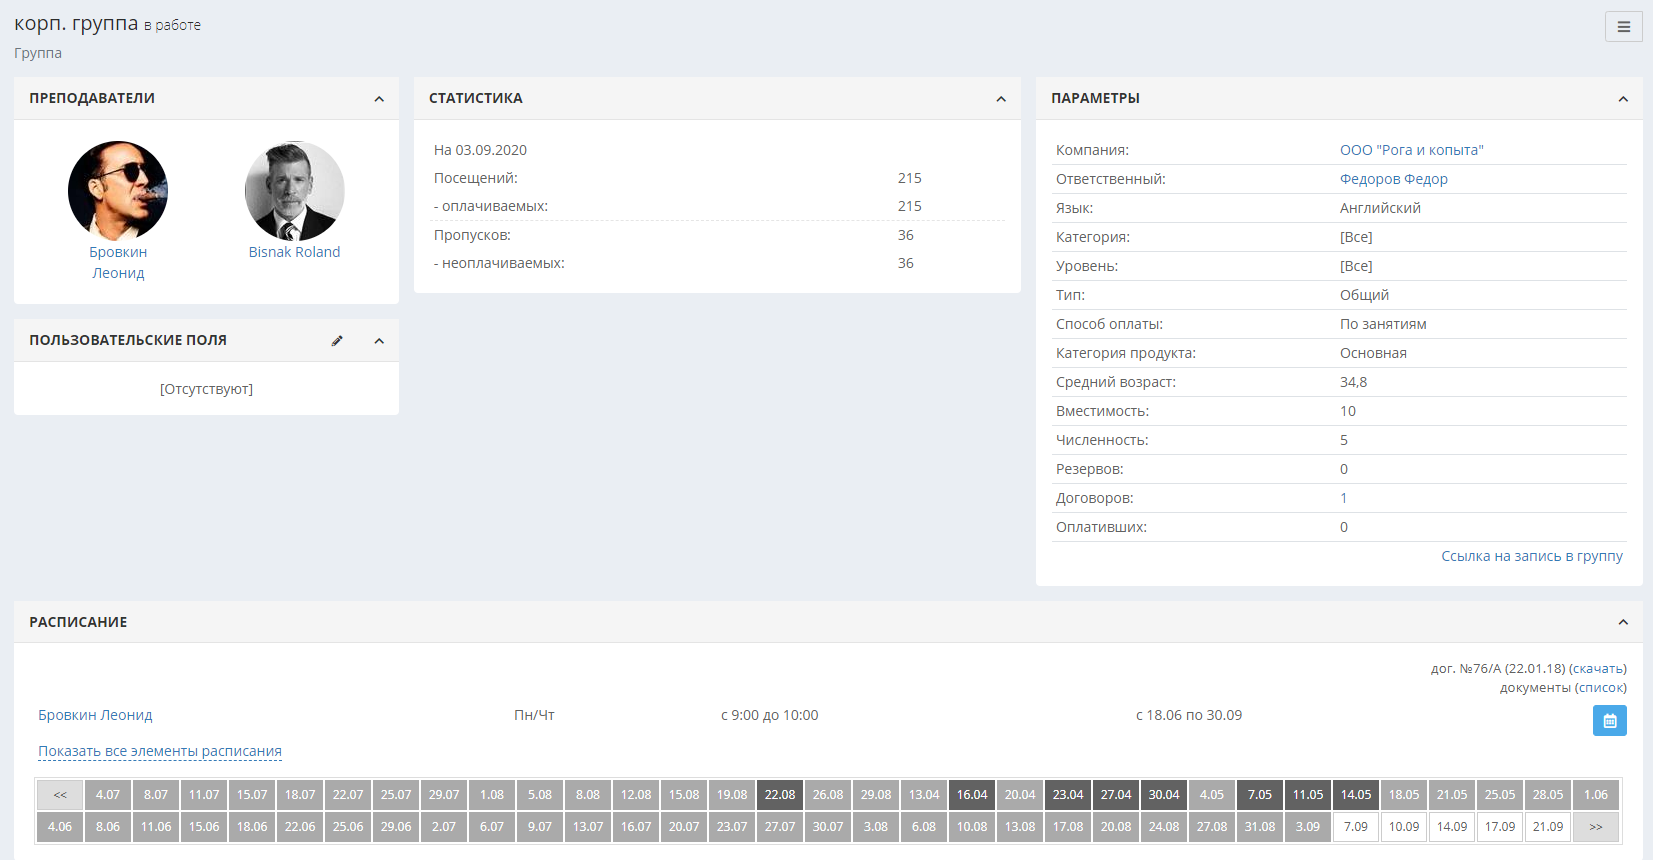
Task: Open Bisnak Roland profile link
Action: tap(294, 252)
